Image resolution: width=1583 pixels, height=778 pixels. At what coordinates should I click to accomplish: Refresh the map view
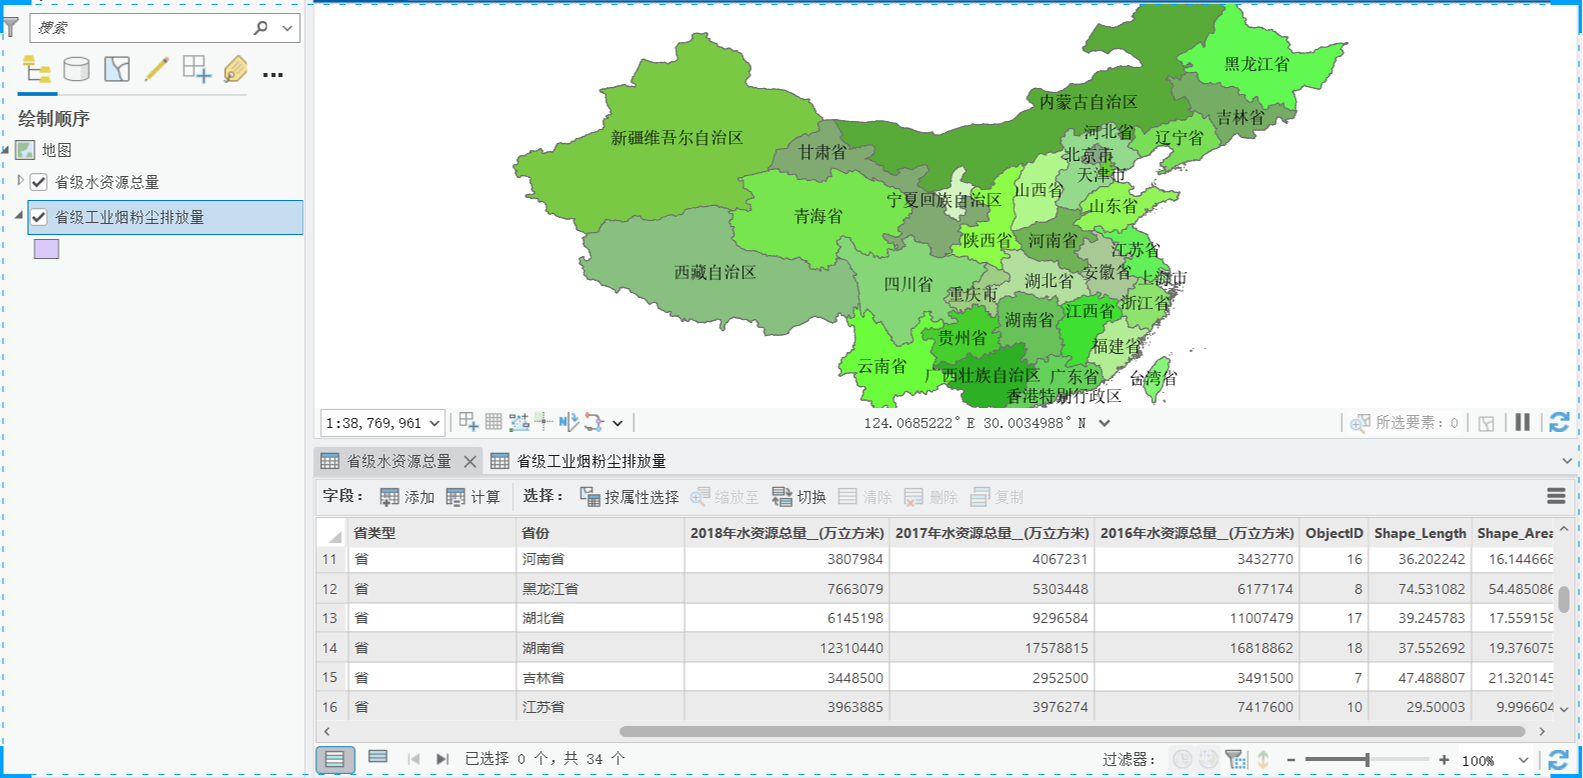[1558, 422]
